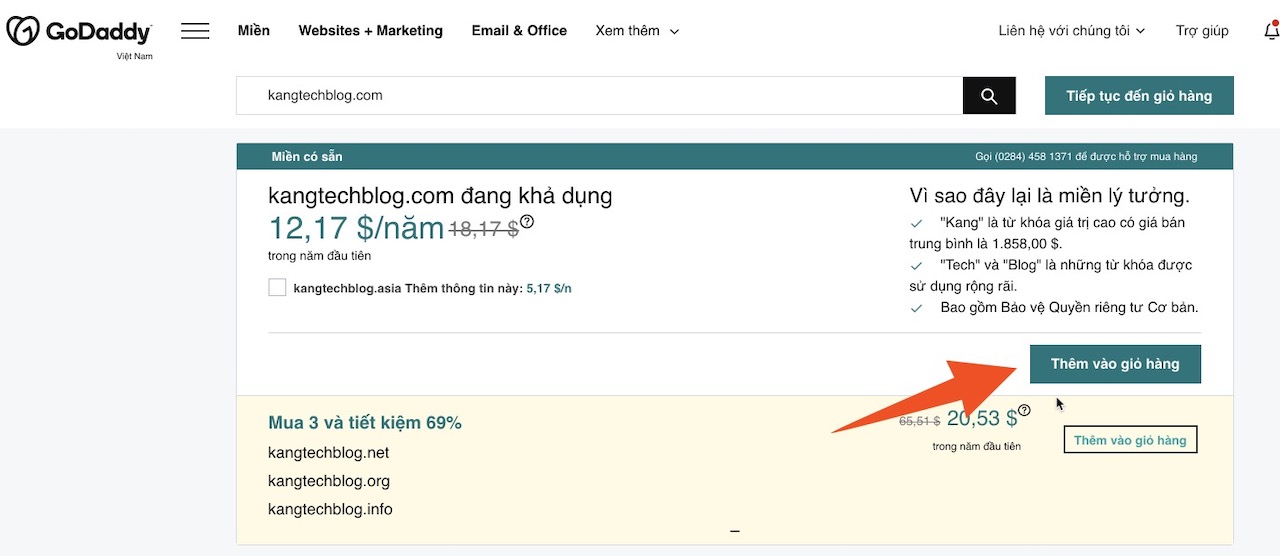Expand the Xem thêm dropdown
The image size is (1280, 556).
(637, 31)
